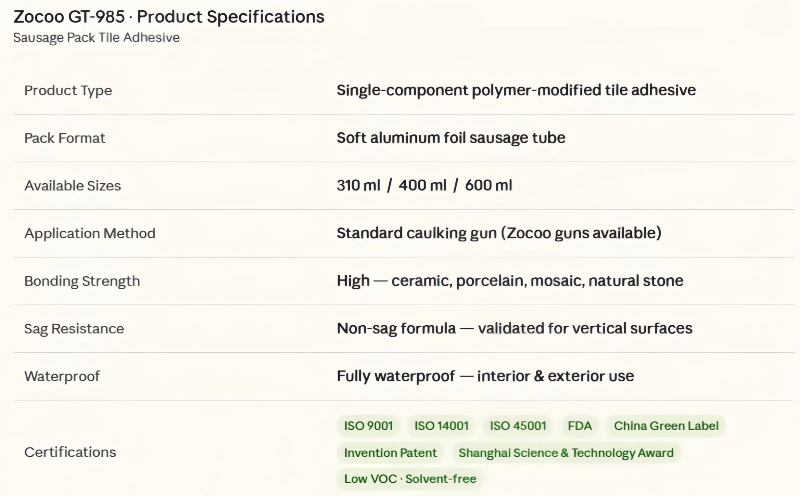The width and height of the screenshot is (800, 497).
Task: Click the Pack Format row label
Action: click(x=65, y=138)
